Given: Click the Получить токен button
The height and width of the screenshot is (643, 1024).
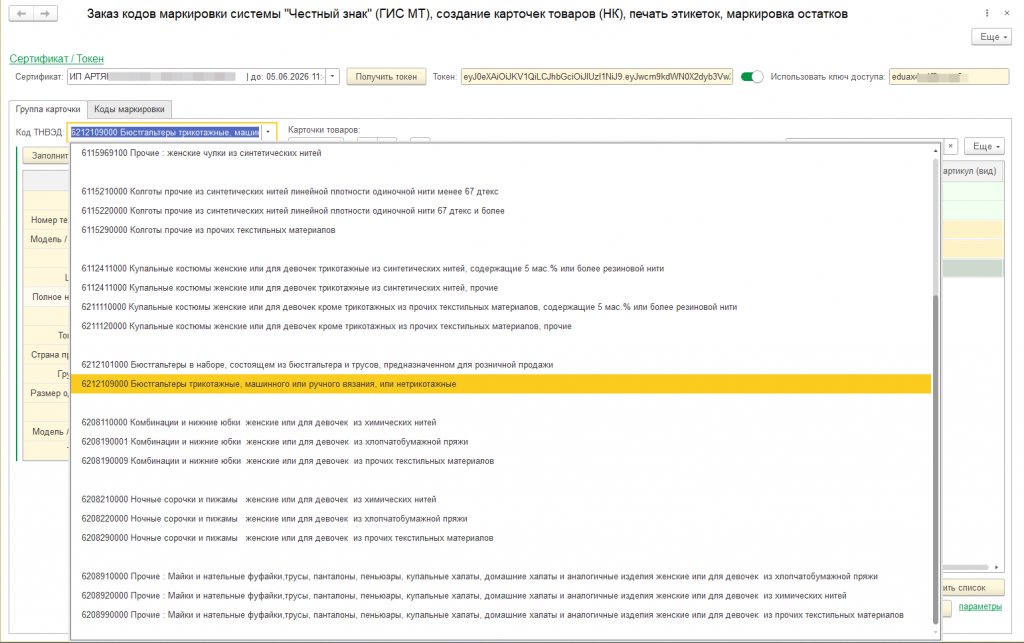Looking at the screenshot, I should point(386,76).
